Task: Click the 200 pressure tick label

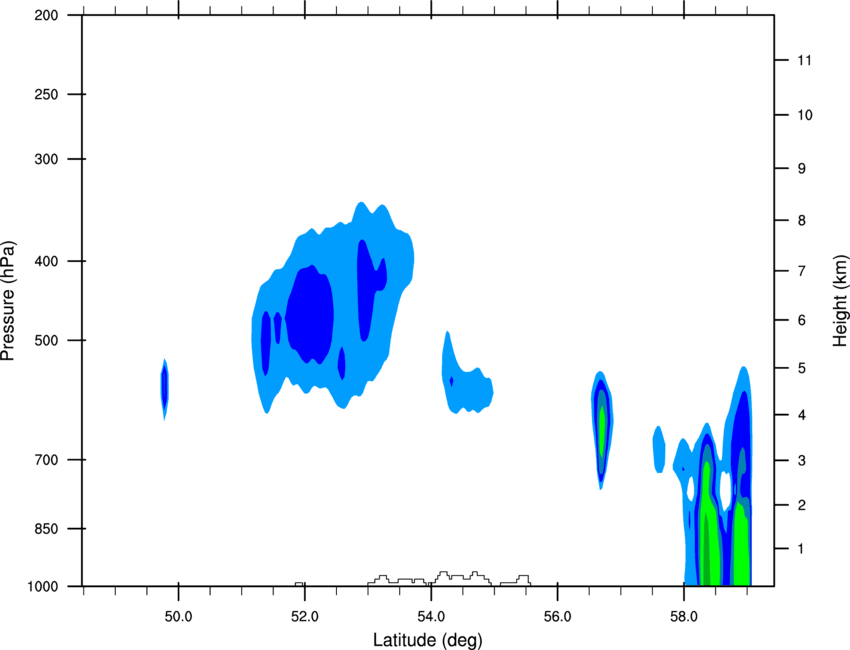Action: click(x=47, y=16)
